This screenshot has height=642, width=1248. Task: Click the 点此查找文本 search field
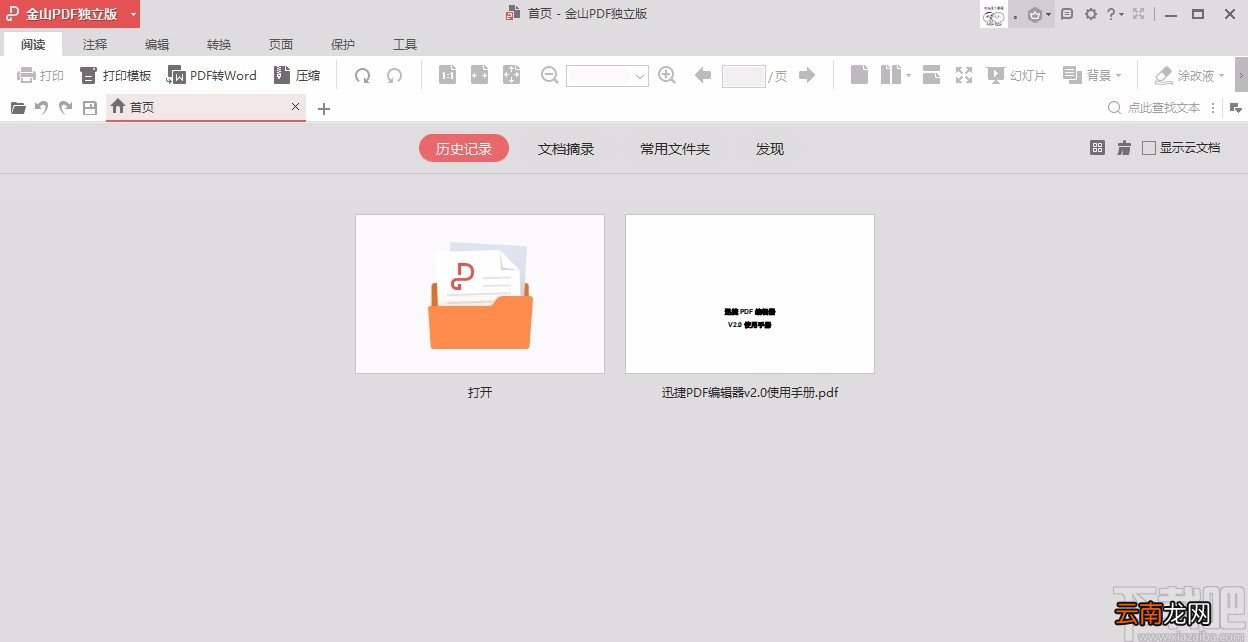click(x=1154, y=108)
